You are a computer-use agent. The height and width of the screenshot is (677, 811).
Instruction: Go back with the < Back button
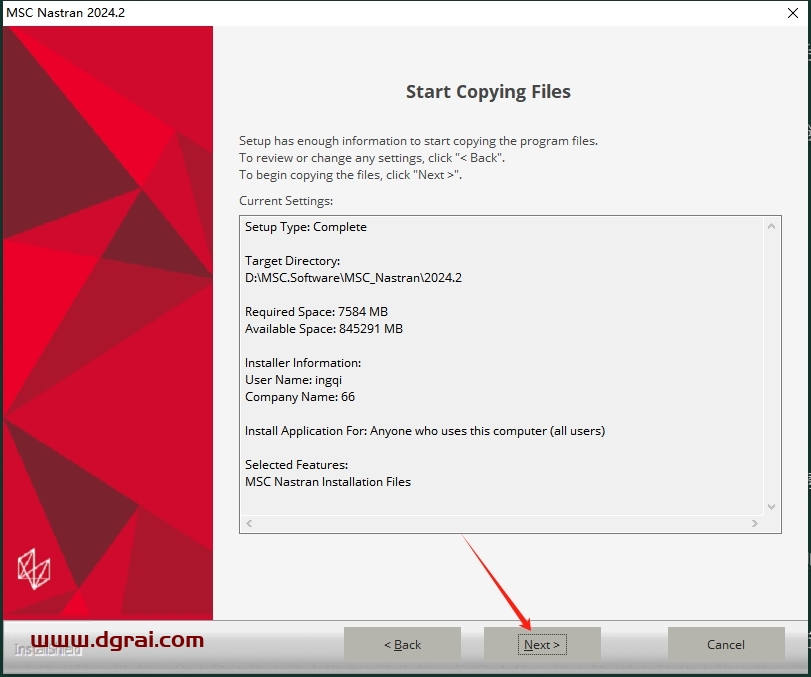tap(402, 644)
